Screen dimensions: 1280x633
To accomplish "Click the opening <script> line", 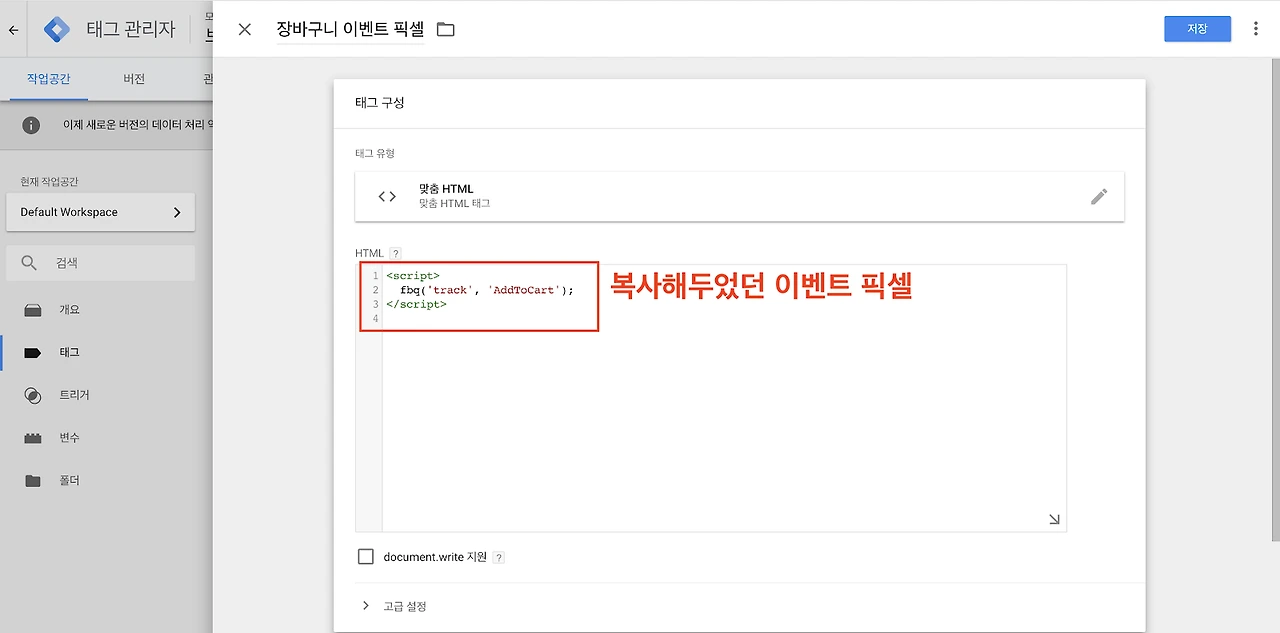I will coord(412,276).
